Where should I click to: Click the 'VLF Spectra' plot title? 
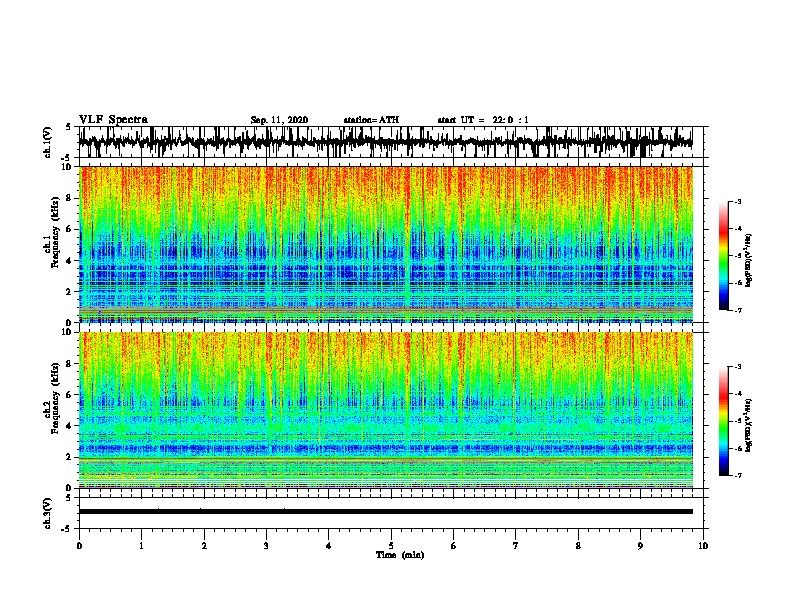click(x=113, y=120)
